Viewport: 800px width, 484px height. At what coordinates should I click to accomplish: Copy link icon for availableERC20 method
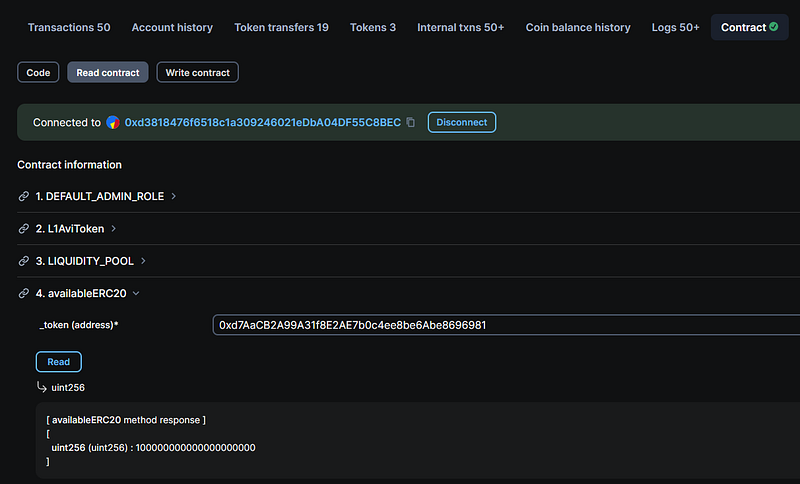pyautogui.click(x=23, y=293)
